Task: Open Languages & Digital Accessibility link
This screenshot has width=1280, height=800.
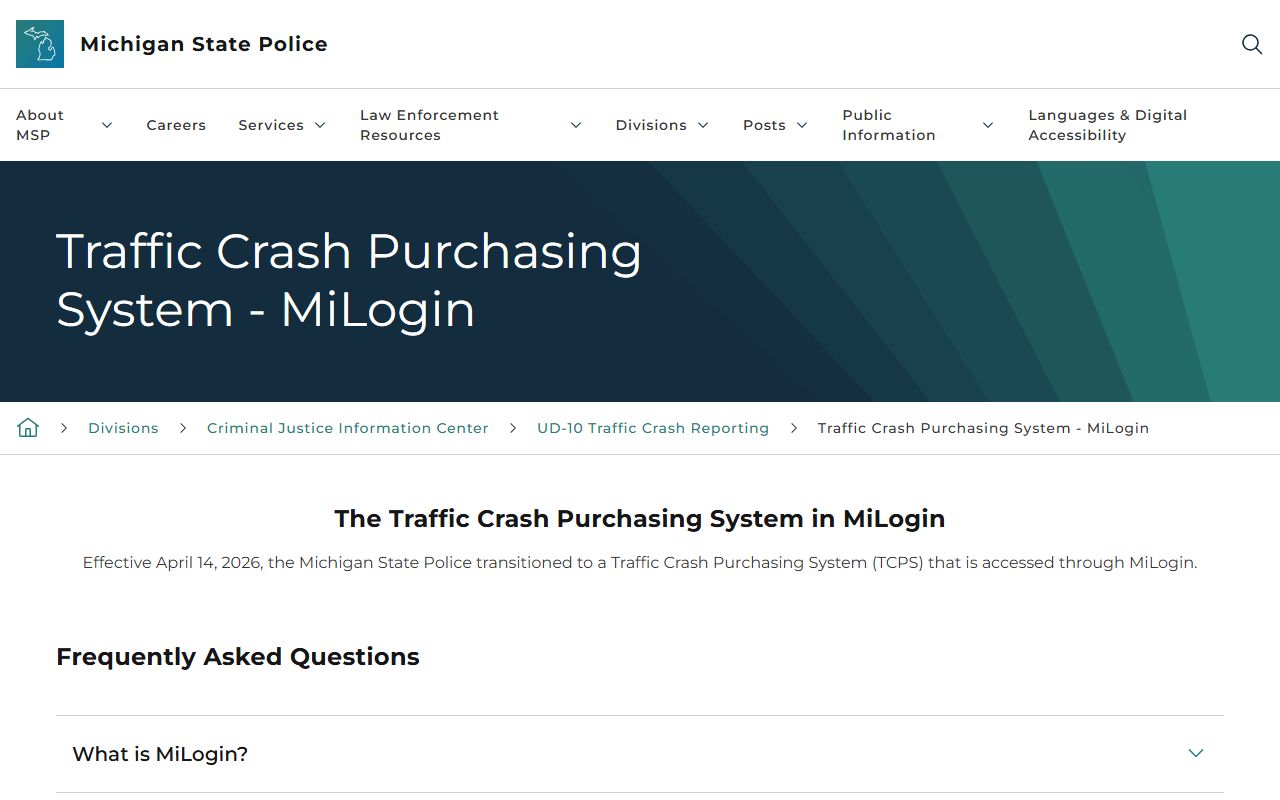Action: pyautogui.click(x=1108, y=125)
